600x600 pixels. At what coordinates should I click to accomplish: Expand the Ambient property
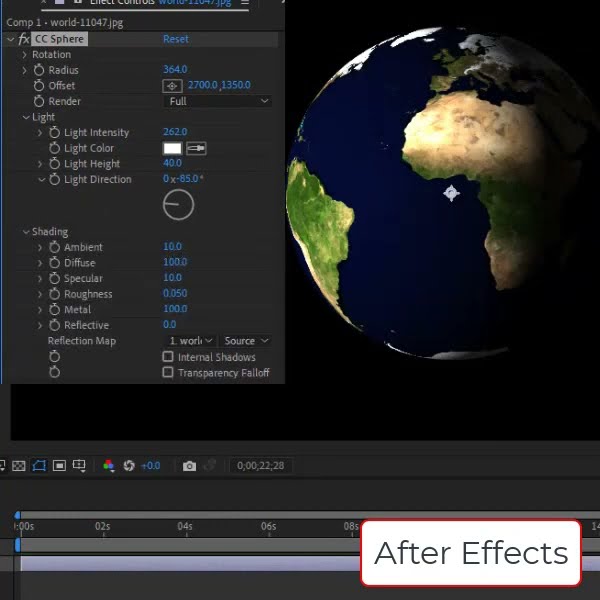40,247
